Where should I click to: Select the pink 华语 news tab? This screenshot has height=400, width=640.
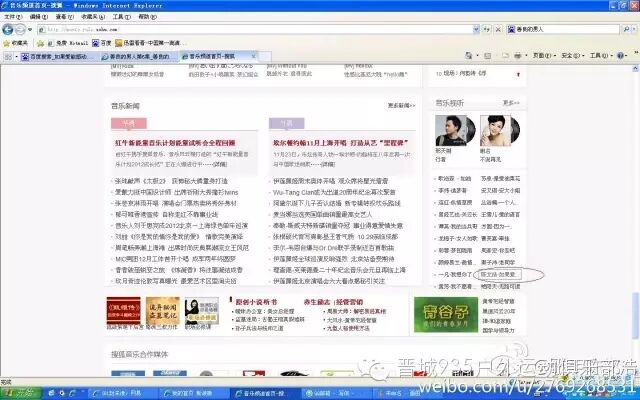[x=129, y=123]
